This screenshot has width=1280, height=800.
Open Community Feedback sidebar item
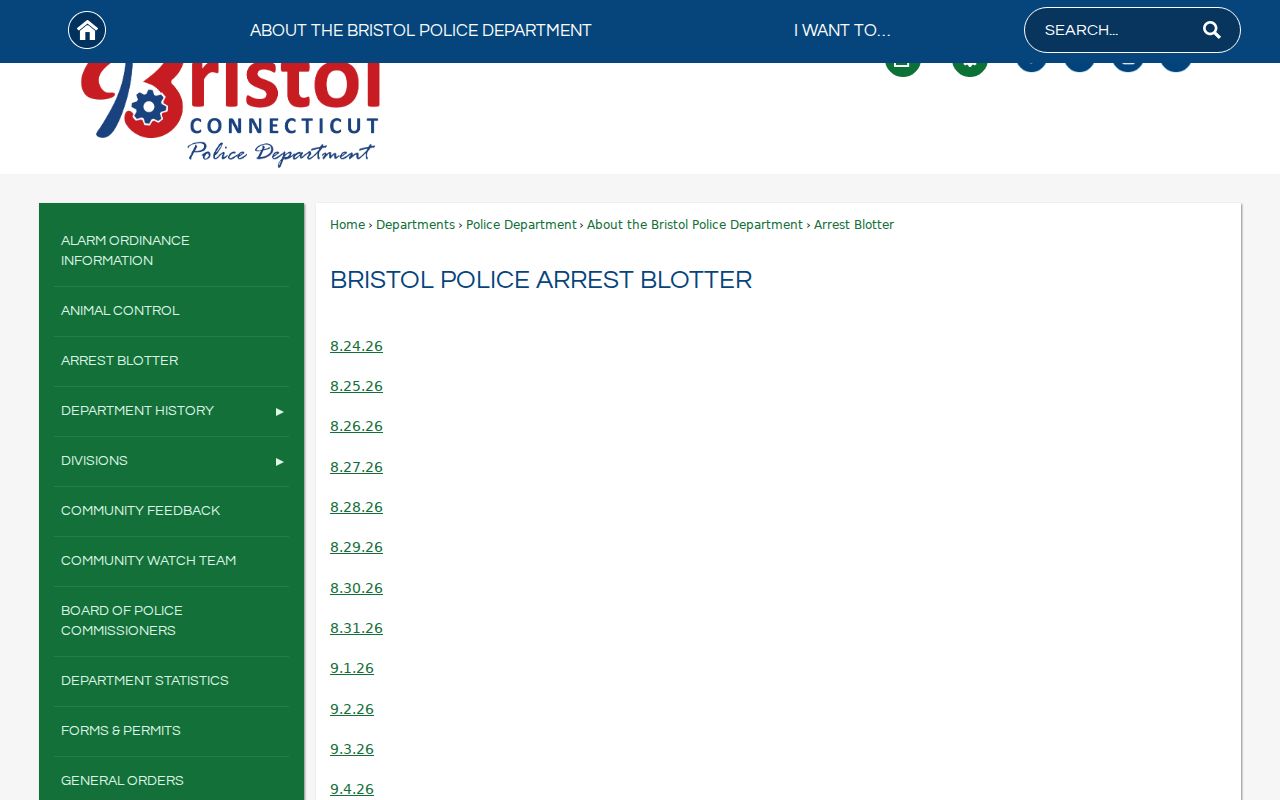click(171, 511)
